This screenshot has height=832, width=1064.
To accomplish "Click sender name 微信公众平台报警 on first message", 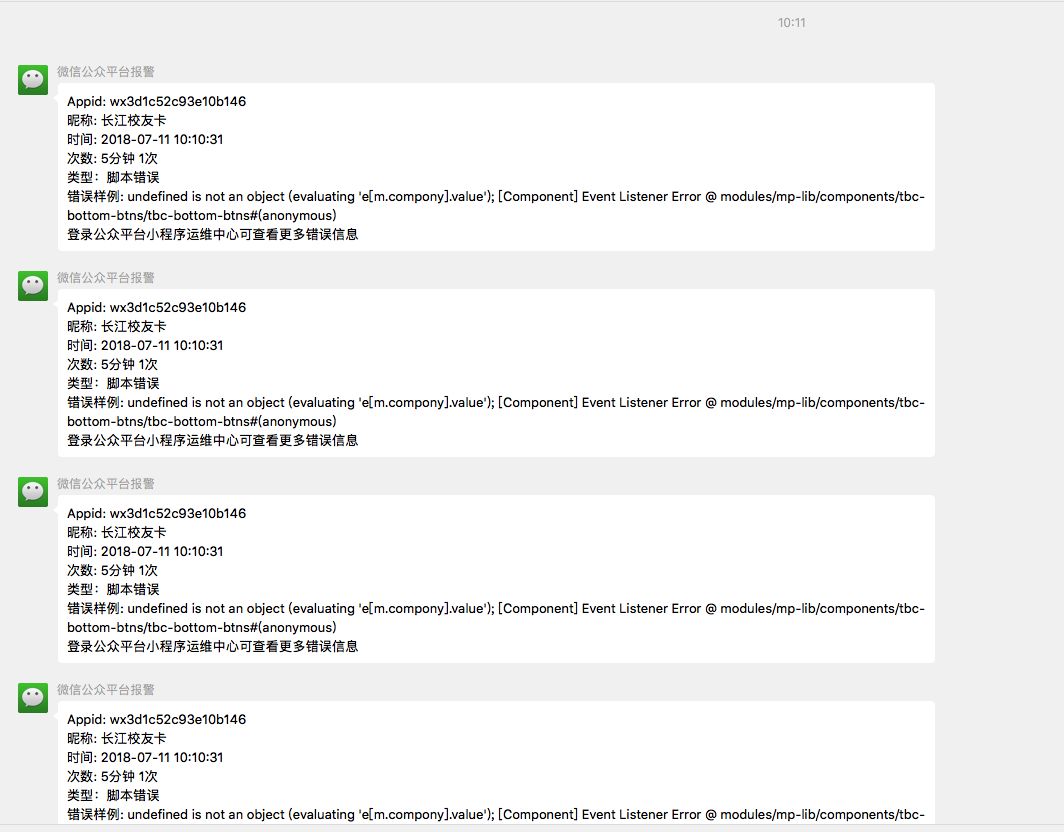I will (106, 71).
